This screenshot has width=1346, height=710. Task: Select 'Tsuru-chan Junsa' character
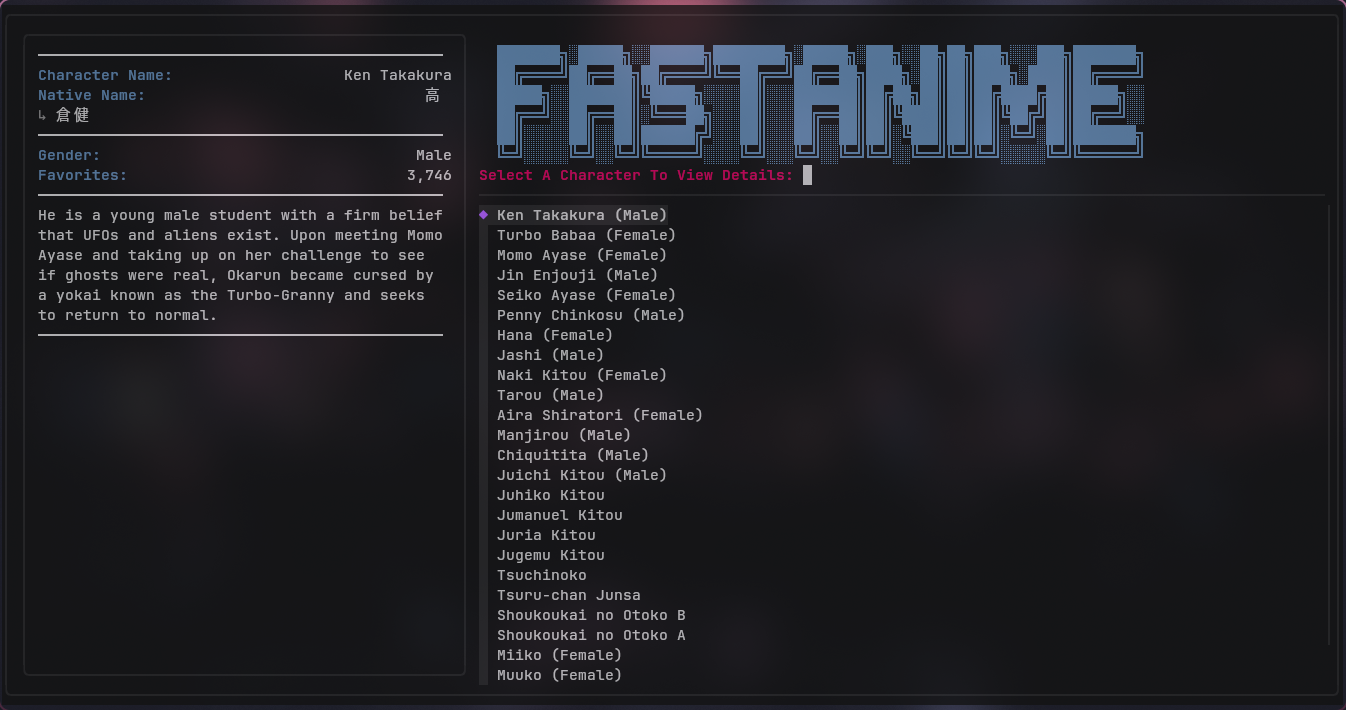(569, 594)
